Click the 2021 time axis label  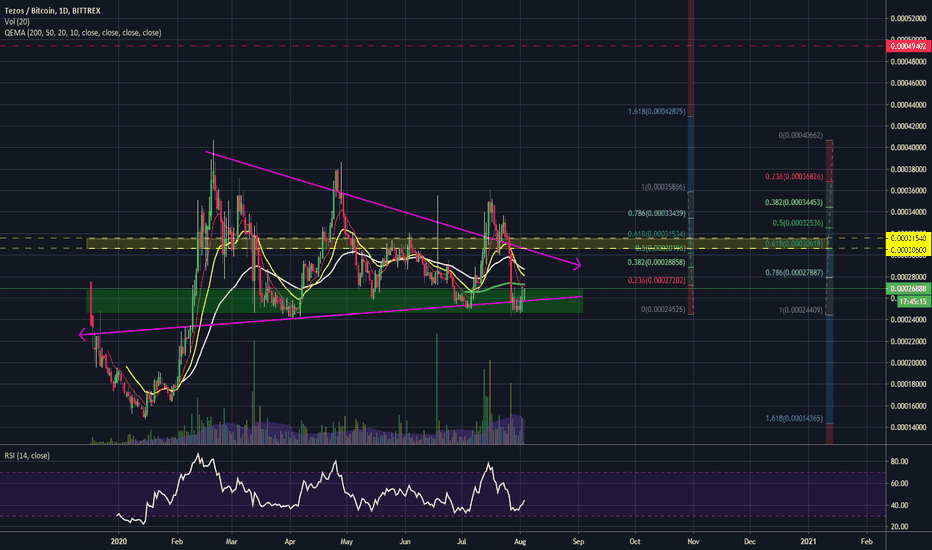808,542
